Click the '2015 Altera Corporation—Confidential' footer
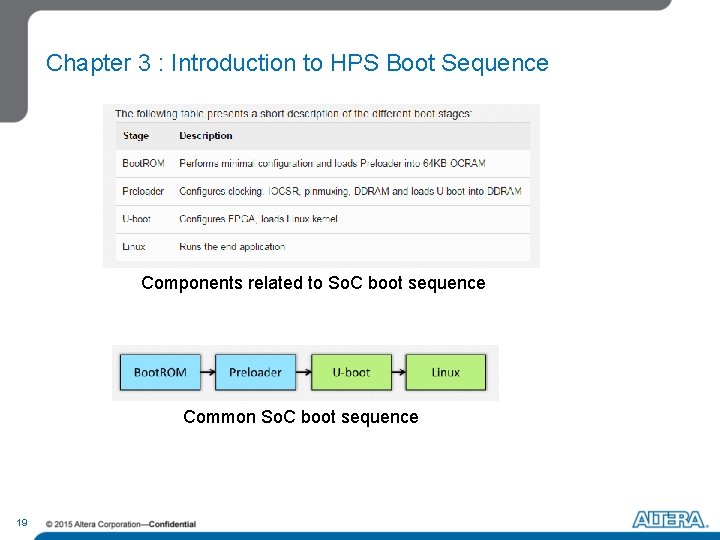Image resolution: width=720 pixels, height=540 pixels. coord(121,524)
